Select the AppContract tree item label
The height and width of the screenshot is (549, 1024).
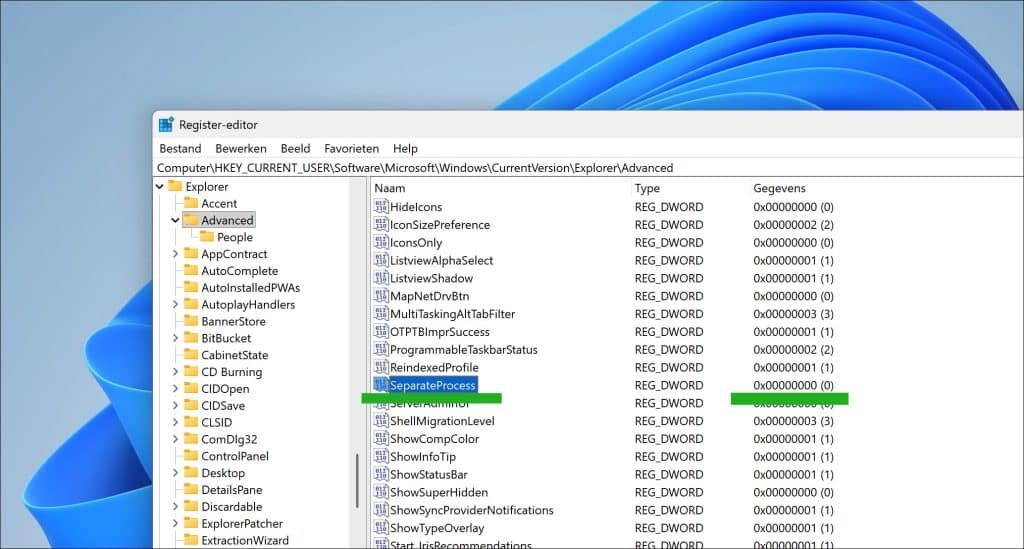234,254
